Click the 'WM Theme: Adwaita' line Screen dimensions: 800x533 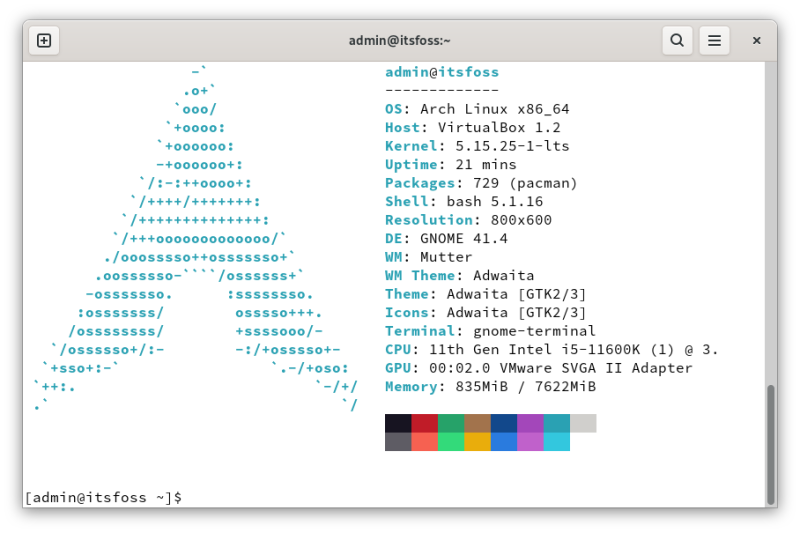tap(460, 275)
